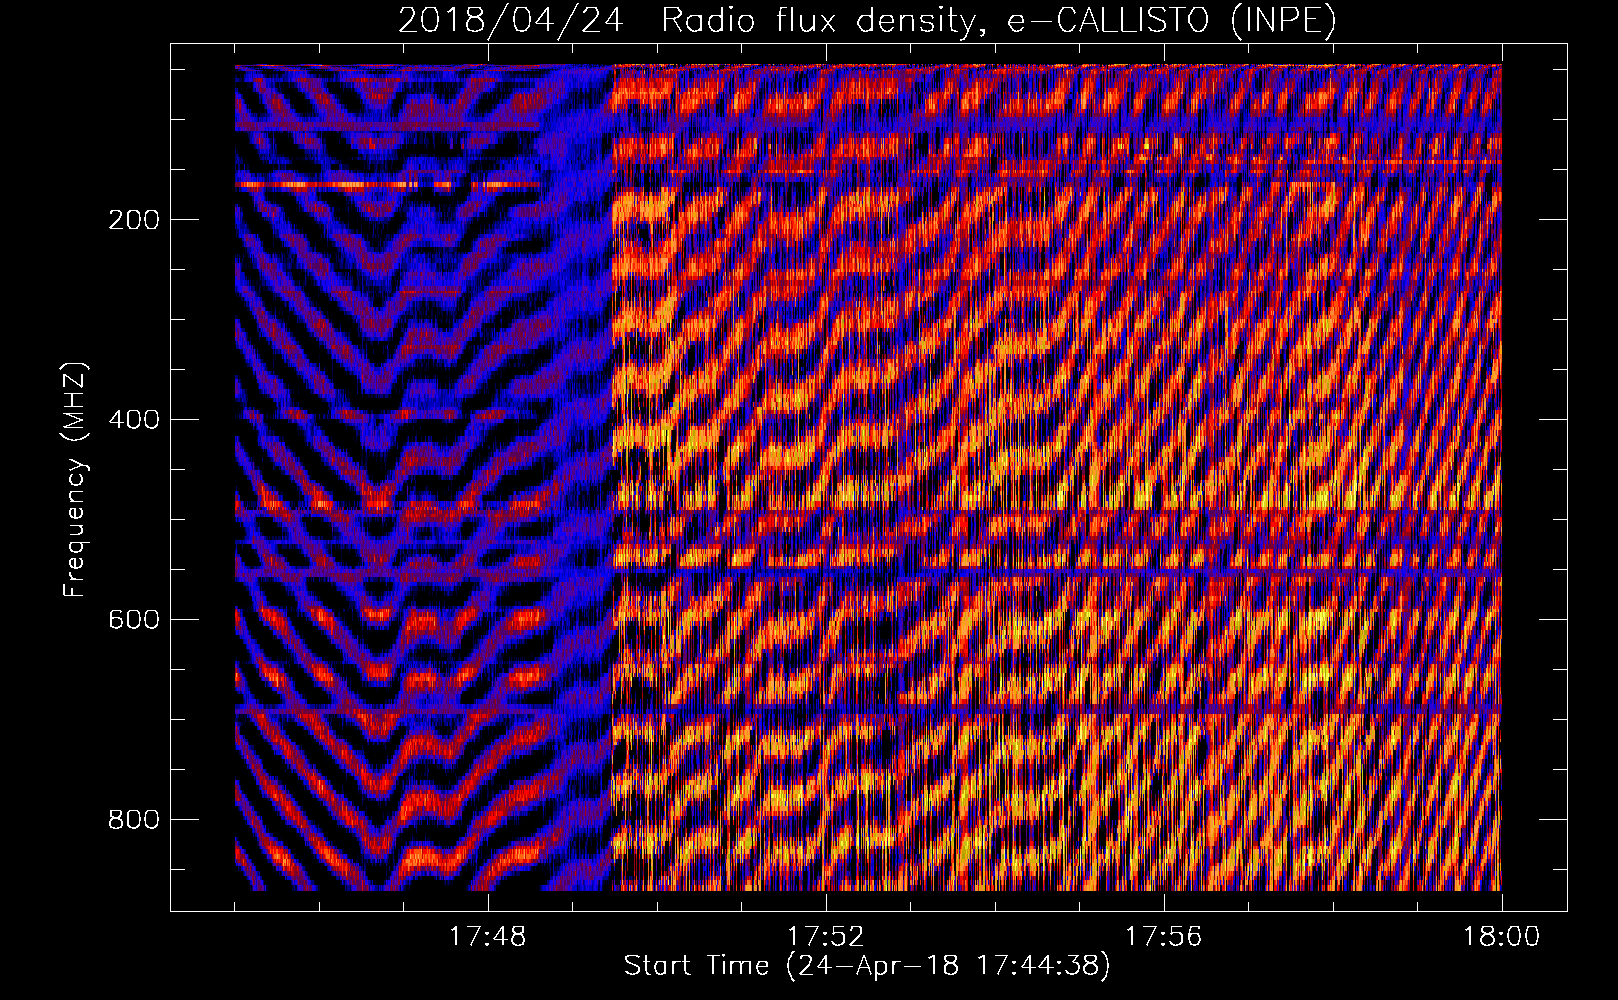Screen dimensions: 1618x1000
Task: Click the 800 frequency tick label
Action: [x=134, y=820]
